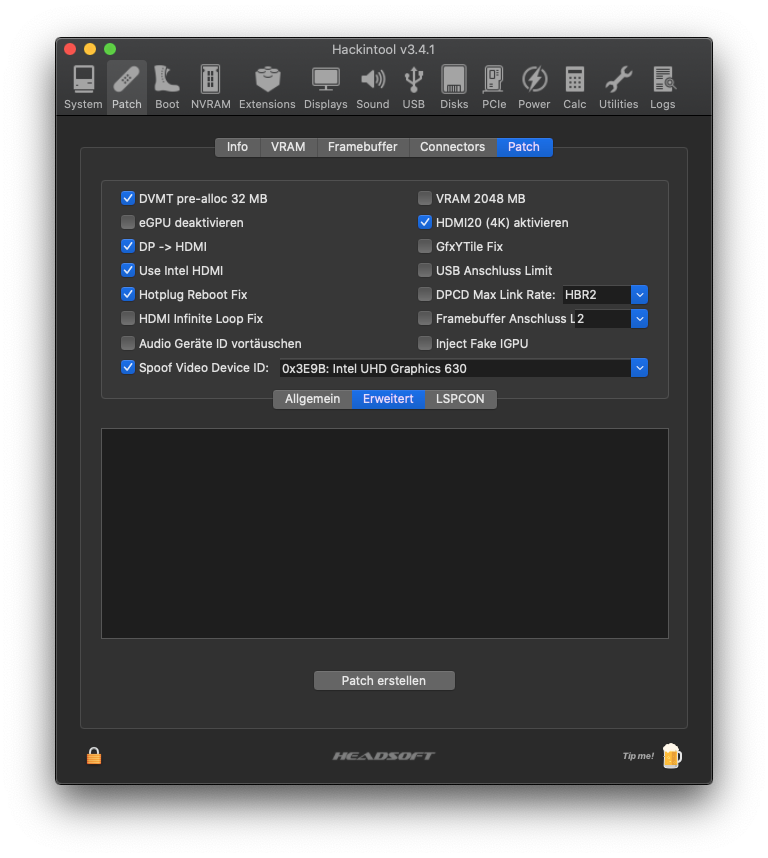Enable VRAM 2048 MB checkbox
The height and width of the screenshot is (858, 768).
[424, 198]
